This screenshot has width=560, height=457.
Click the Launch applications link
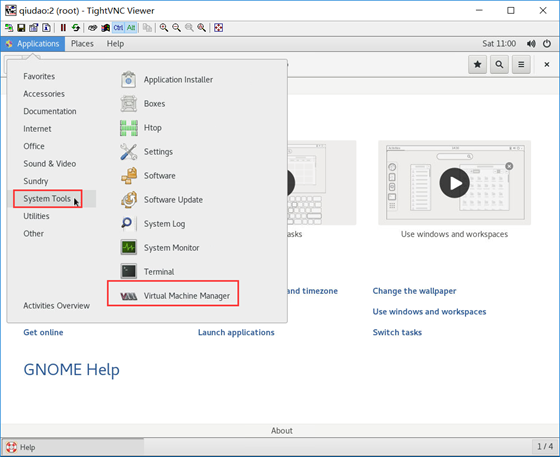pos(236,332)
